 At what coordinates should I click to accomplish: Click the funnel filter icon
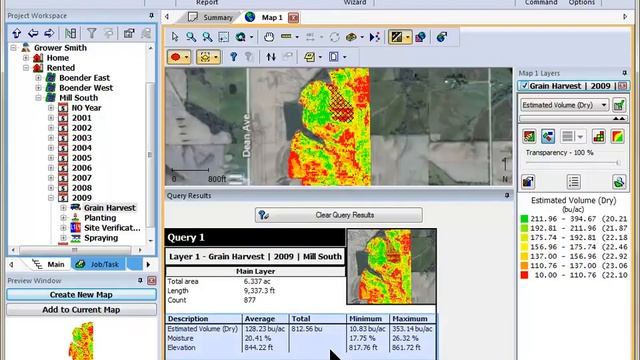click(x=92, y=33)
